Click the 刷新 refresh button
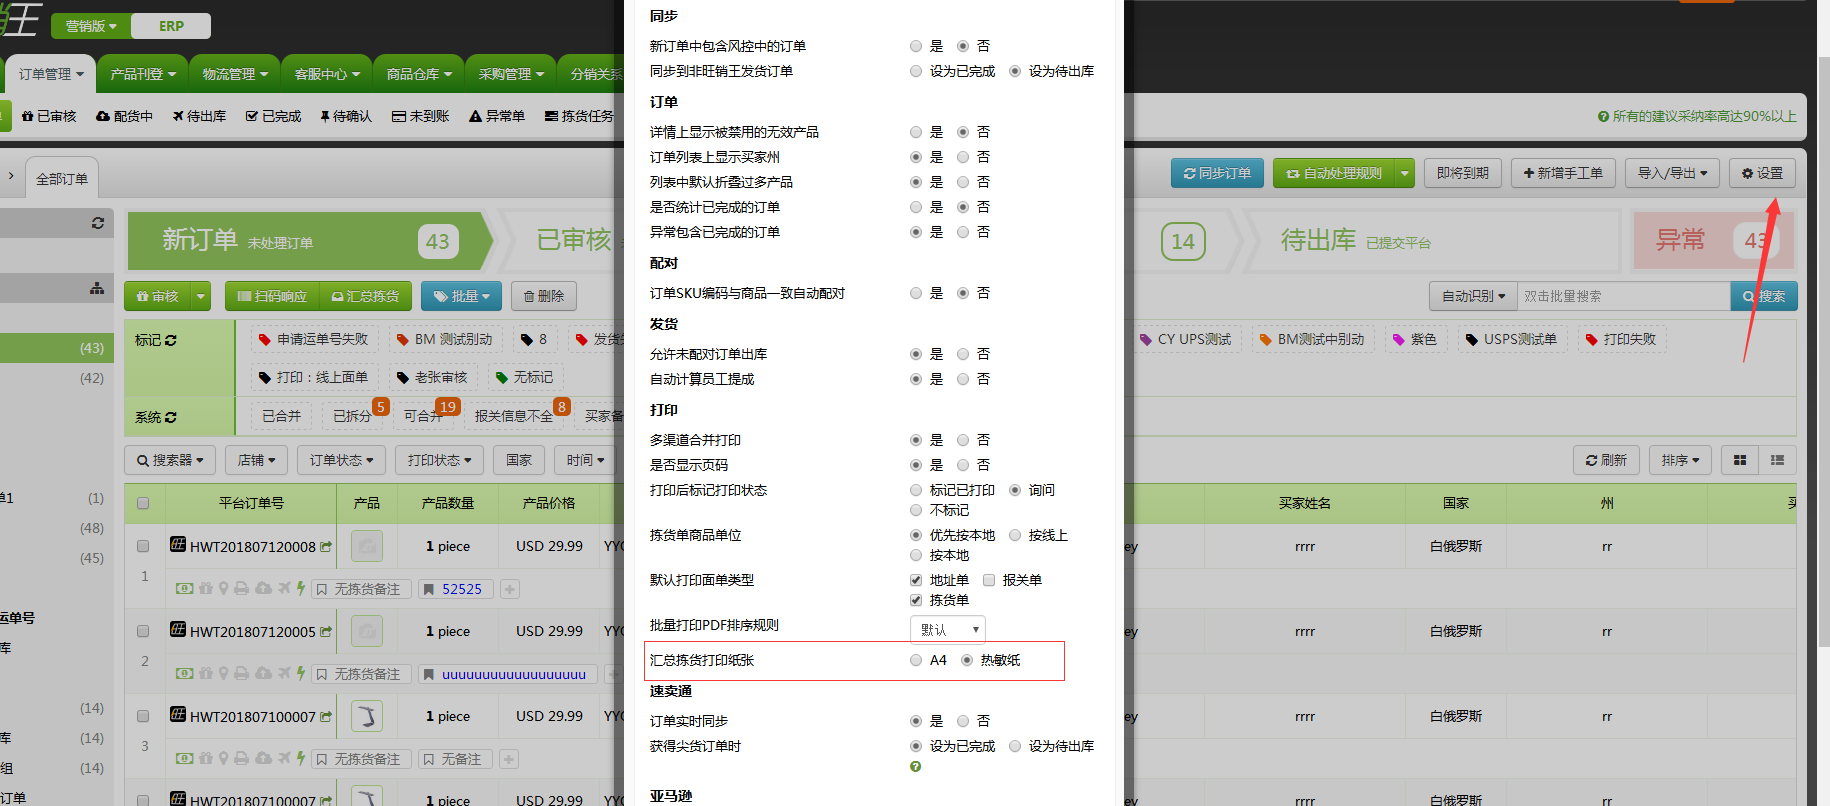This screenshot has width=1830, height=806. (1606, 460)
